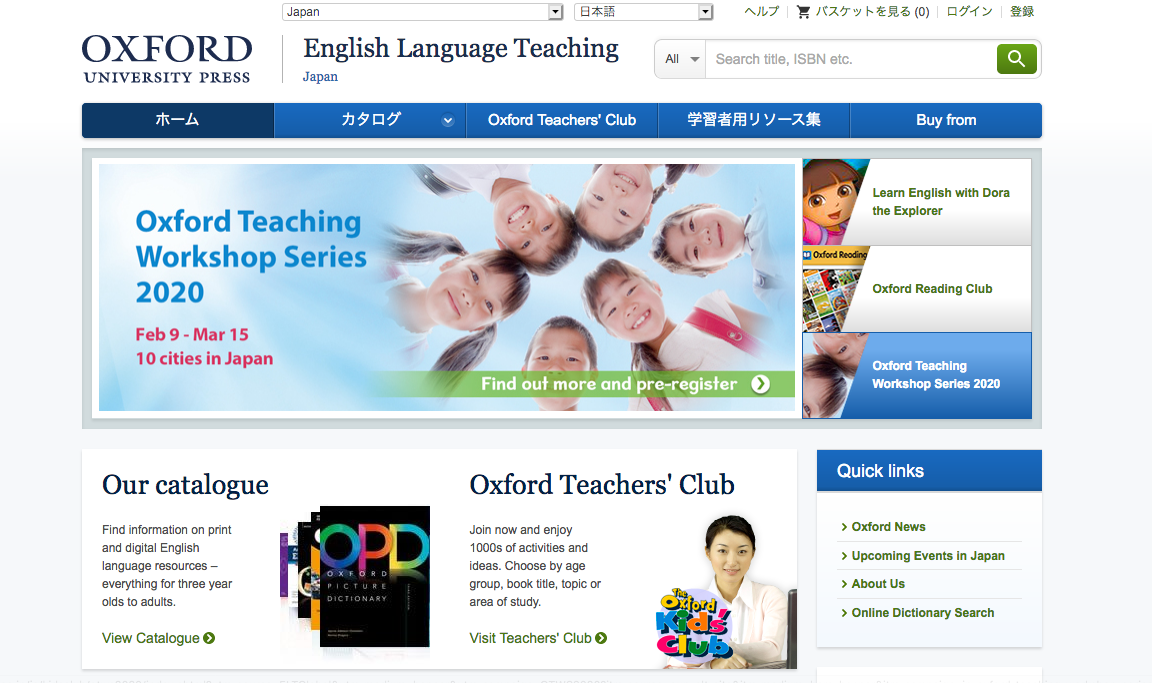Select the Oxford Reading Club slide
The image size is (1152, 683).
click(917, 289)
